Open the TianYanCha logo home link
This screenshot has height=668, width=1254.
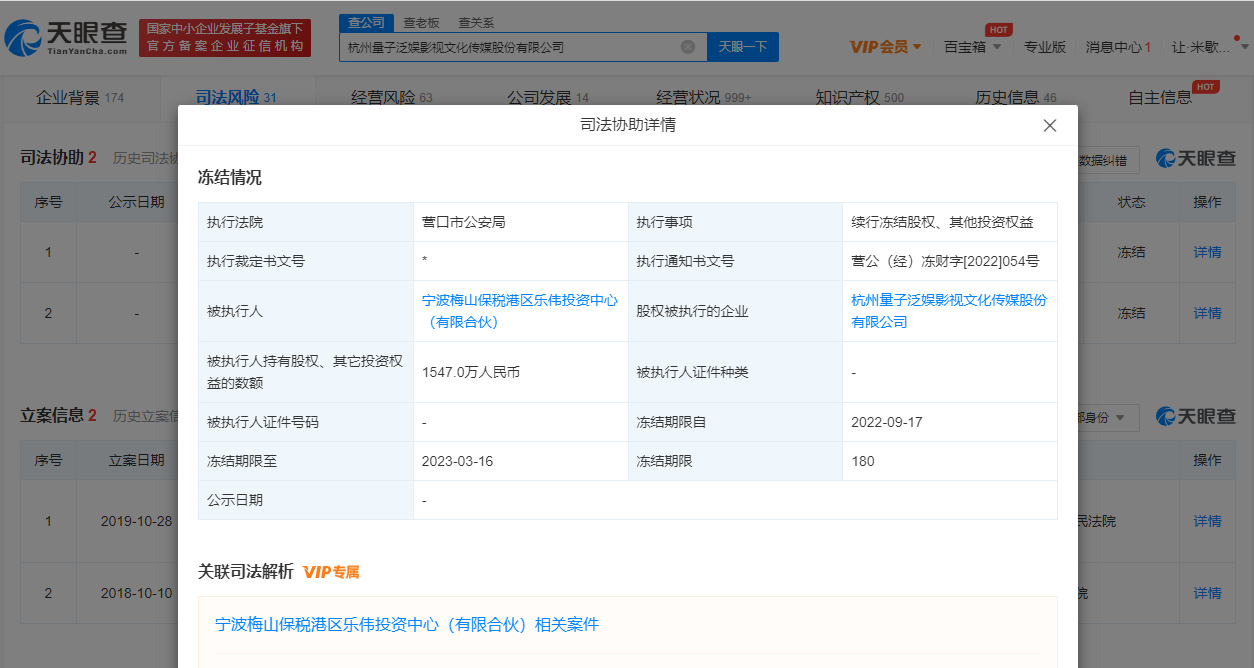tap(67, 38)
